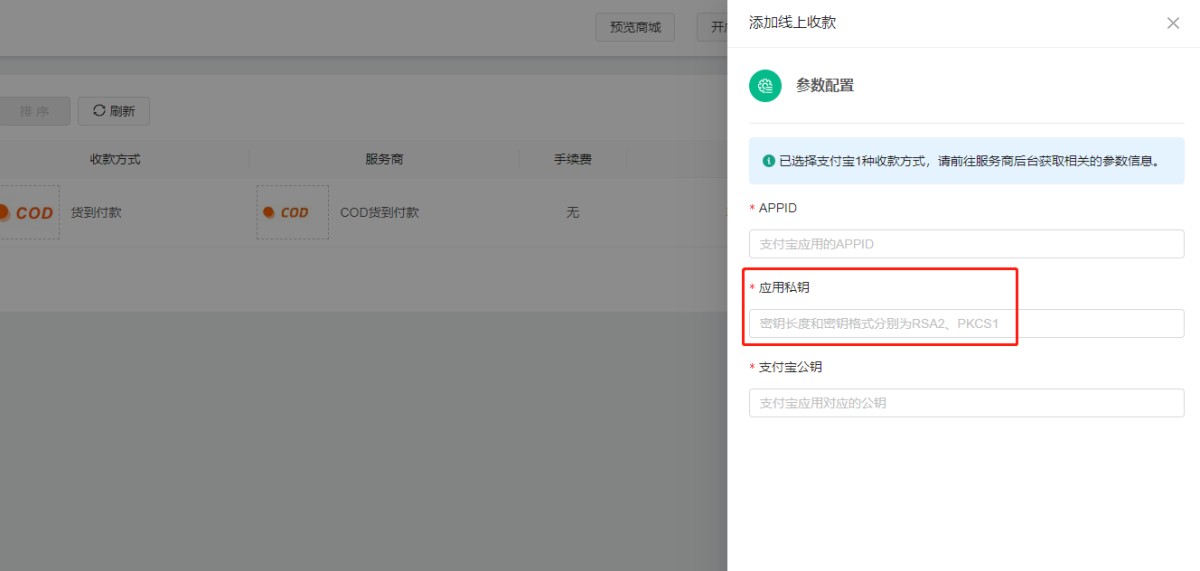Click the 排序 sort button
This screenshot has width=1200, height=571.
[x=34, y=111]
